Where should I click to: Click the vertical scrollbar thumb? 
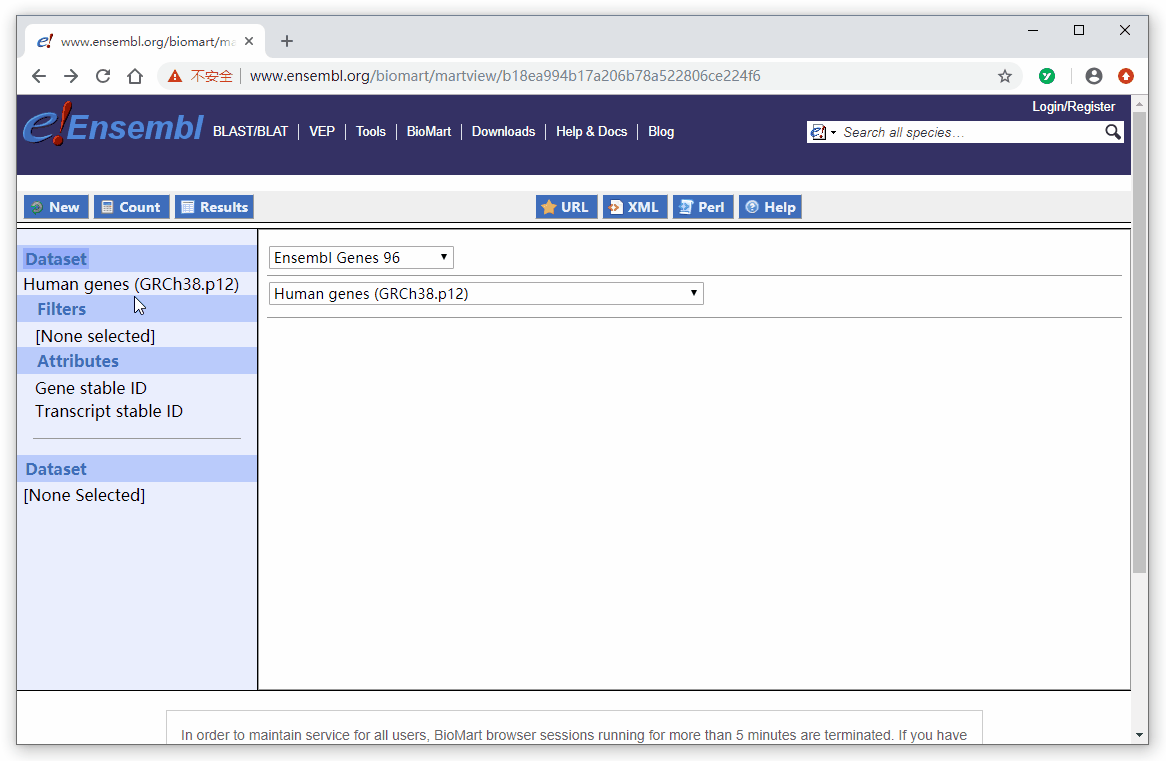[x=1139, y=342]
